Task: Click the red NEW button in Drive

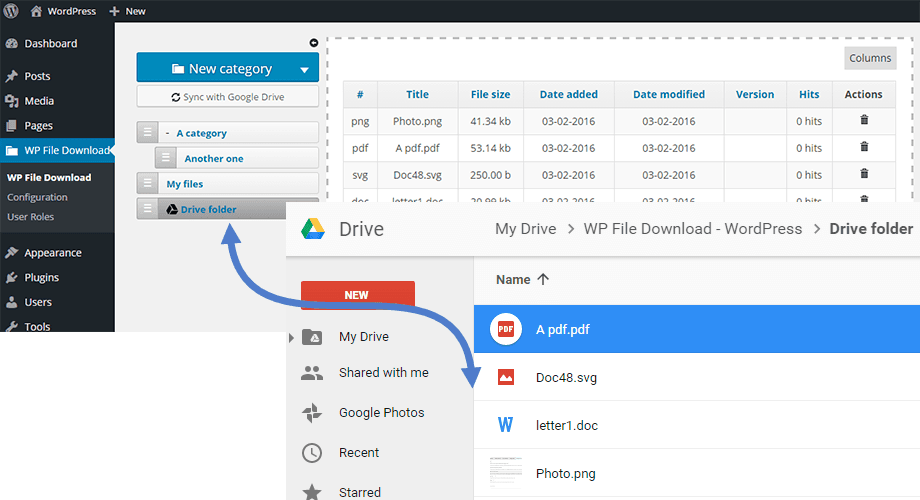Action: tap(358, 295)
